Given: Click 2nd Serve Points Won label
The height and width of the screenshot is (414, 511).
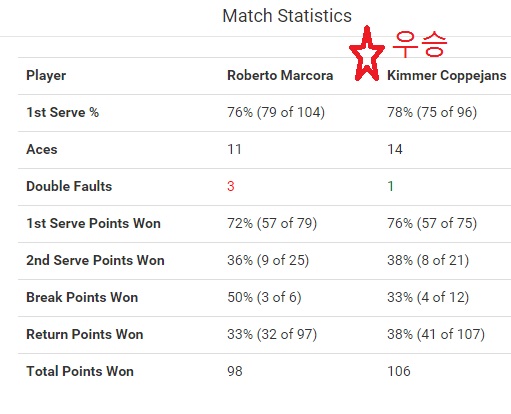Looking at the screenshot, I should click(95, 260).
